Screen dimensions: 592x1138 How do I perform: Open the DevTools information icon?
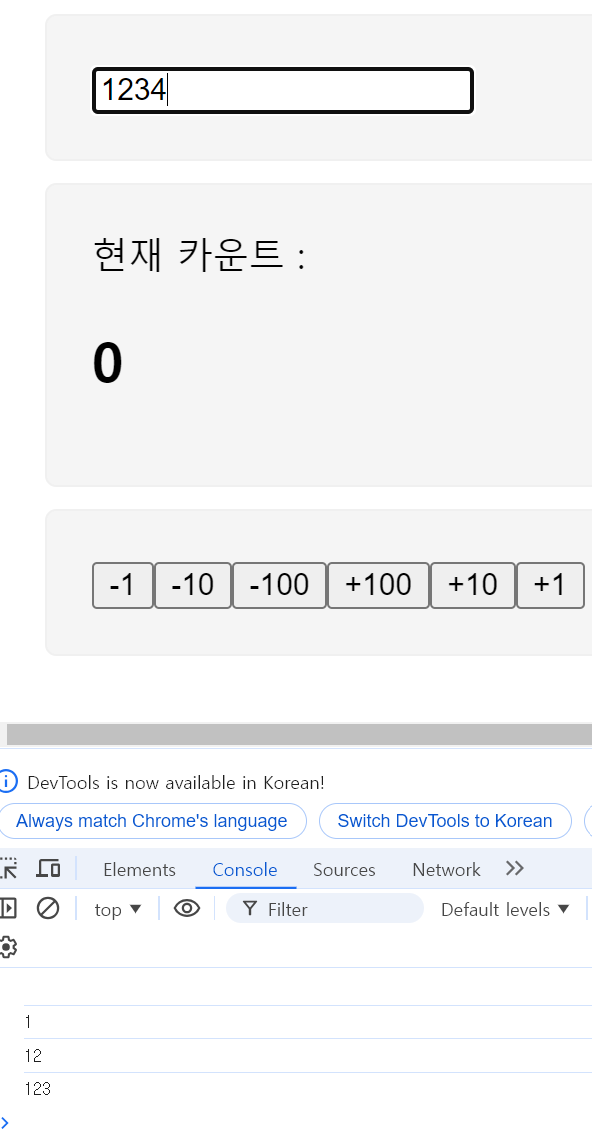(11, 782)
